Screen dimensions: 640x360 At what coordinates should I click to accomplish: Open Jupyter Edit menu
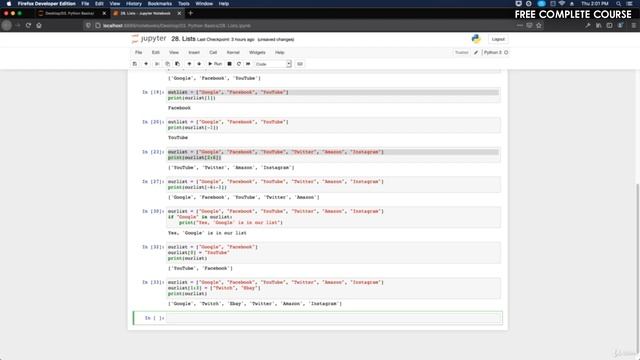point(156,53)
